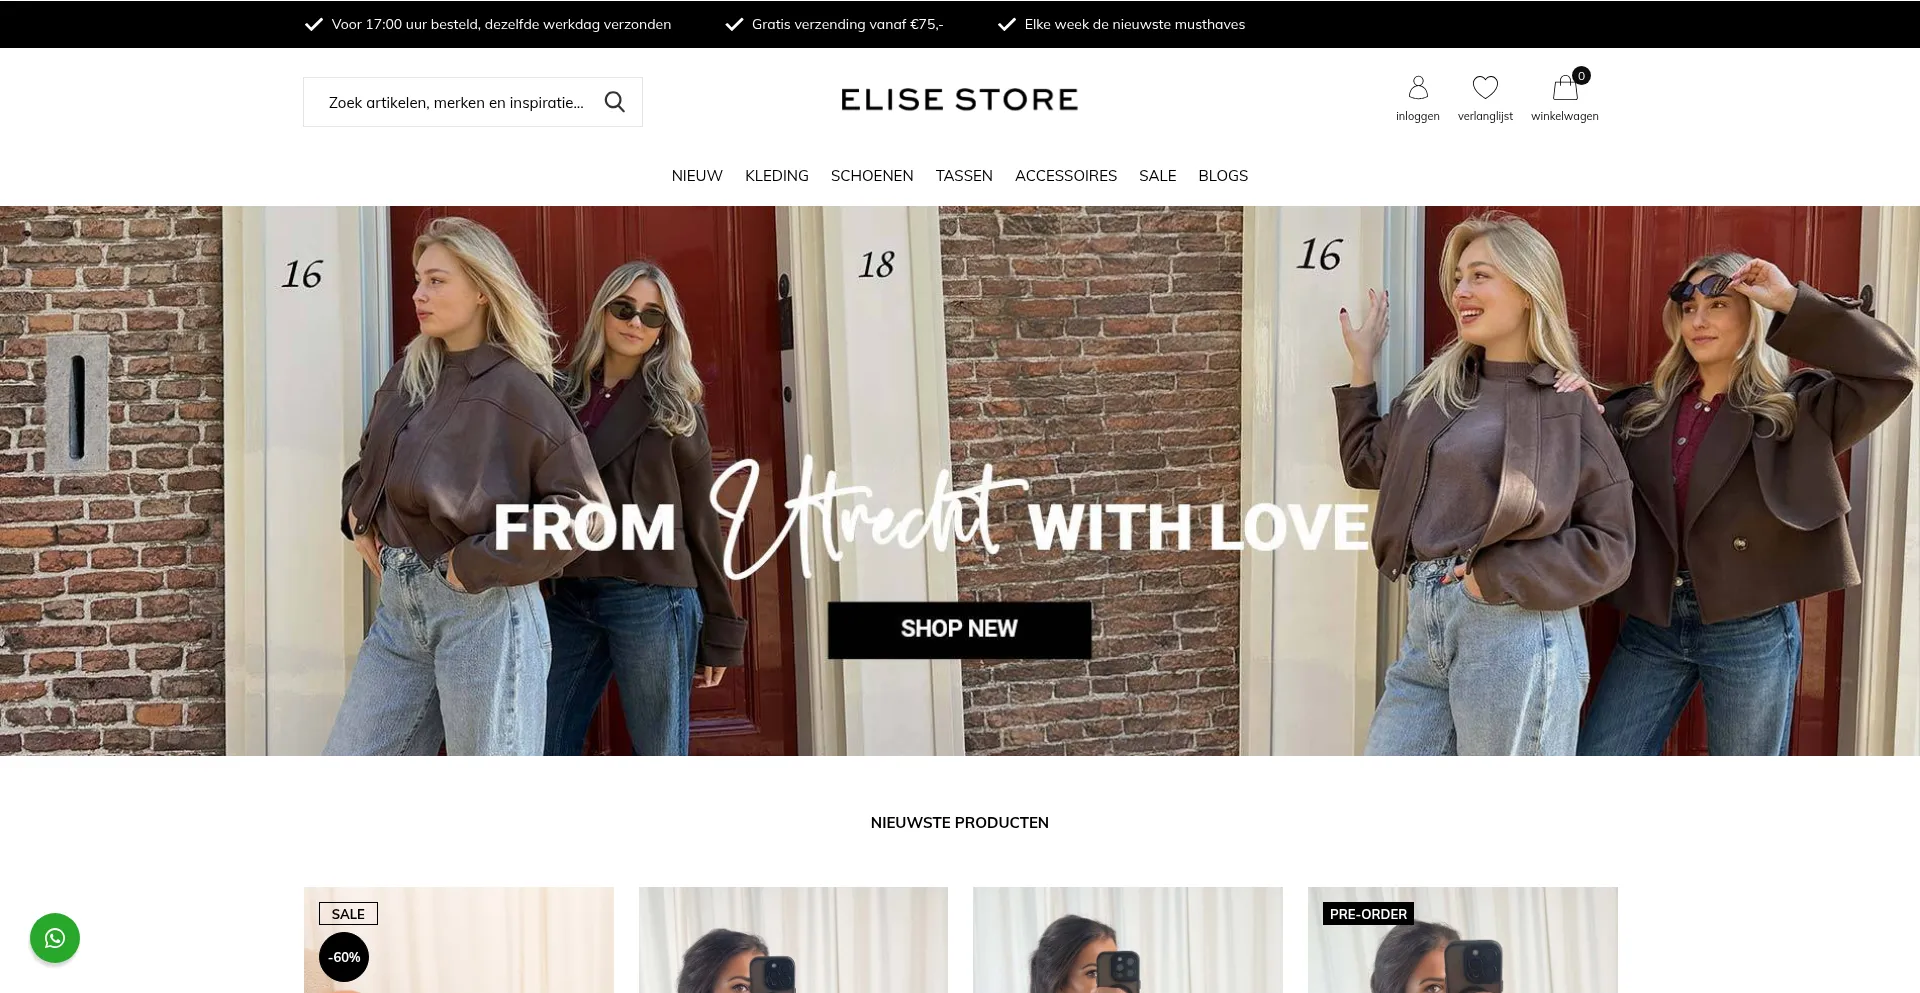Open the NIEUW menu item
This screenshot has width=1920, height=993.
click(697, 176)
